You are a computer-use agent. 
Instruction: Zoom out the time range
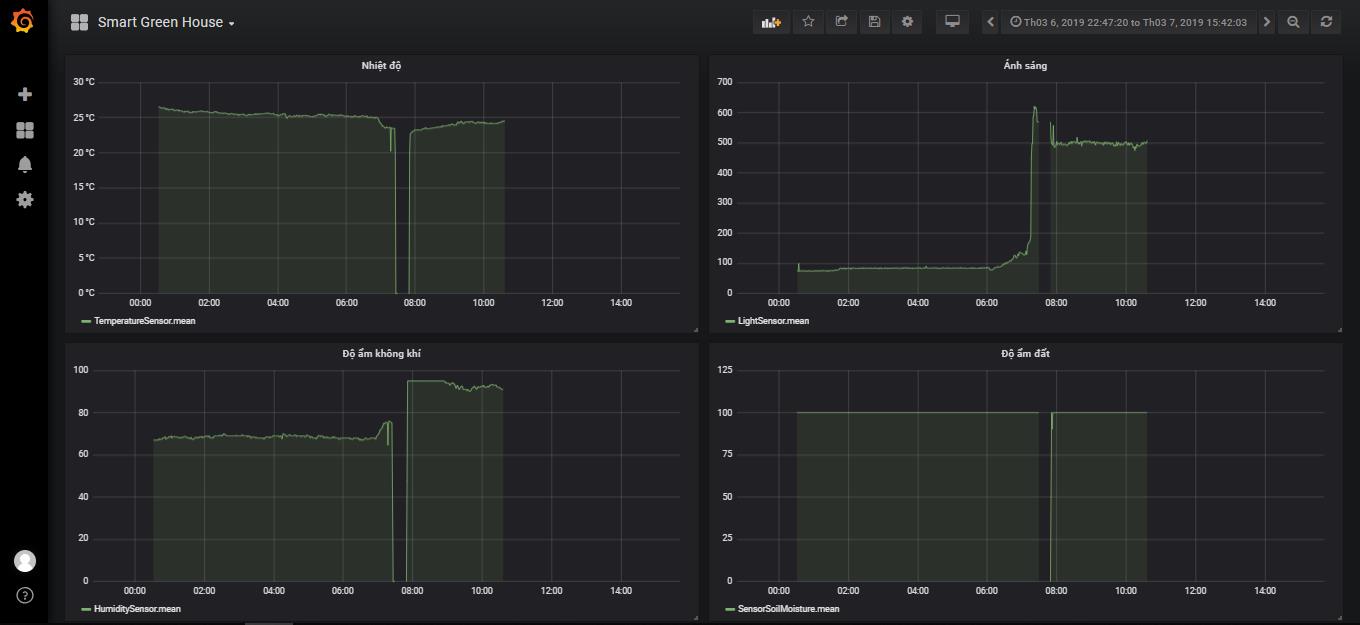click(x=1293, y=22)
